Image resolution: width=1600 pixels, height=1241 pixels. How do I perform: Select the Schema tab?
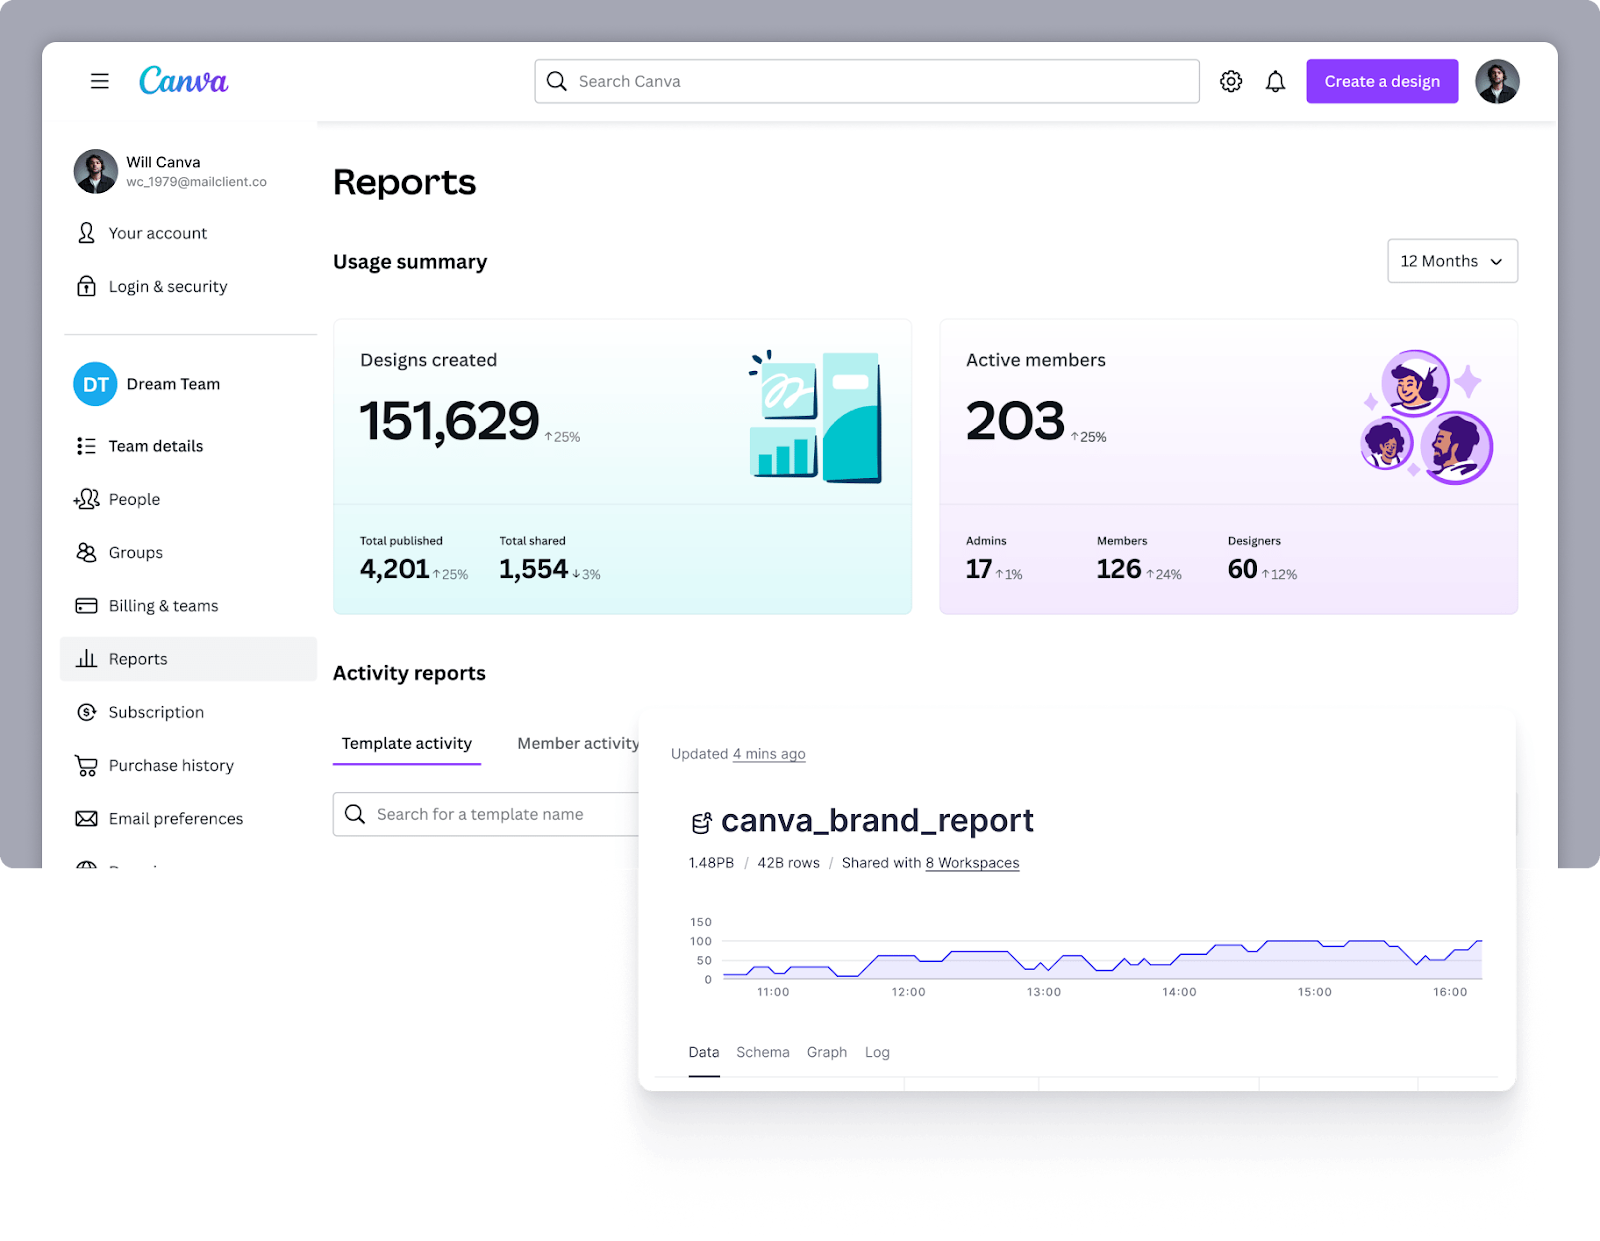click(x=763, y=1052)
